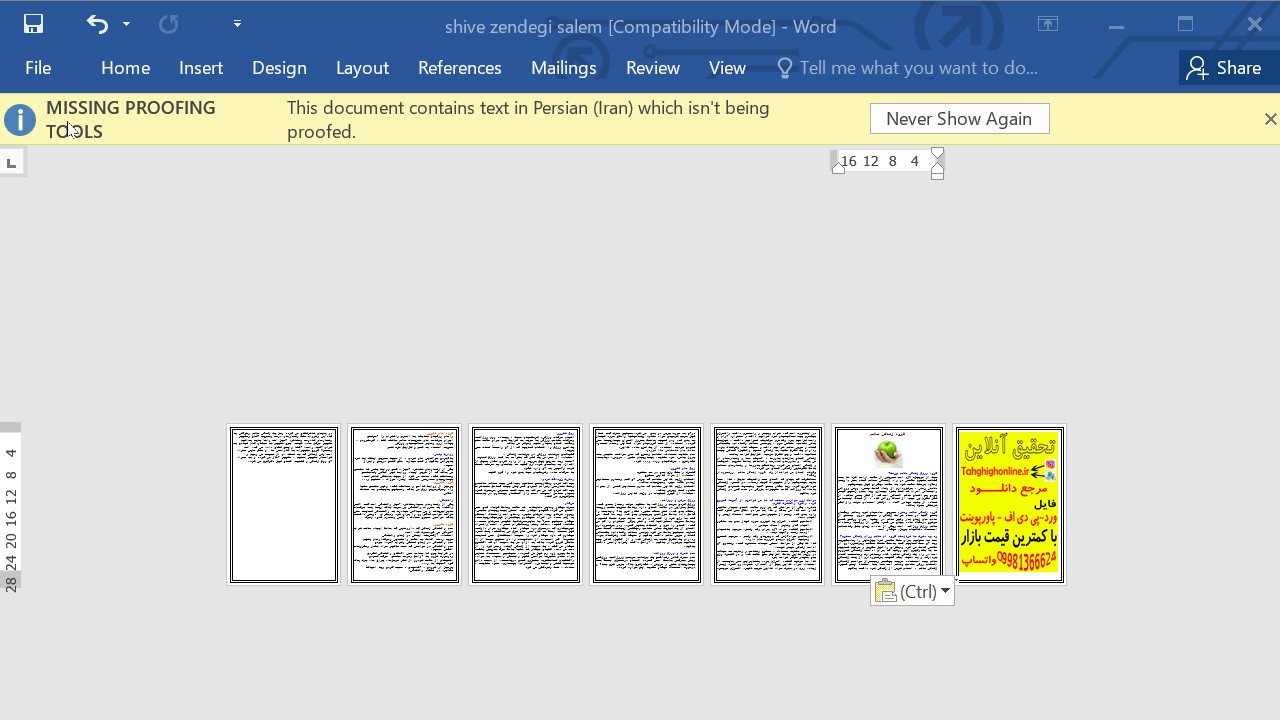Viewport: 1280px width, 720px height.
Task: Go to the References tab
Action: pos(460,68)
